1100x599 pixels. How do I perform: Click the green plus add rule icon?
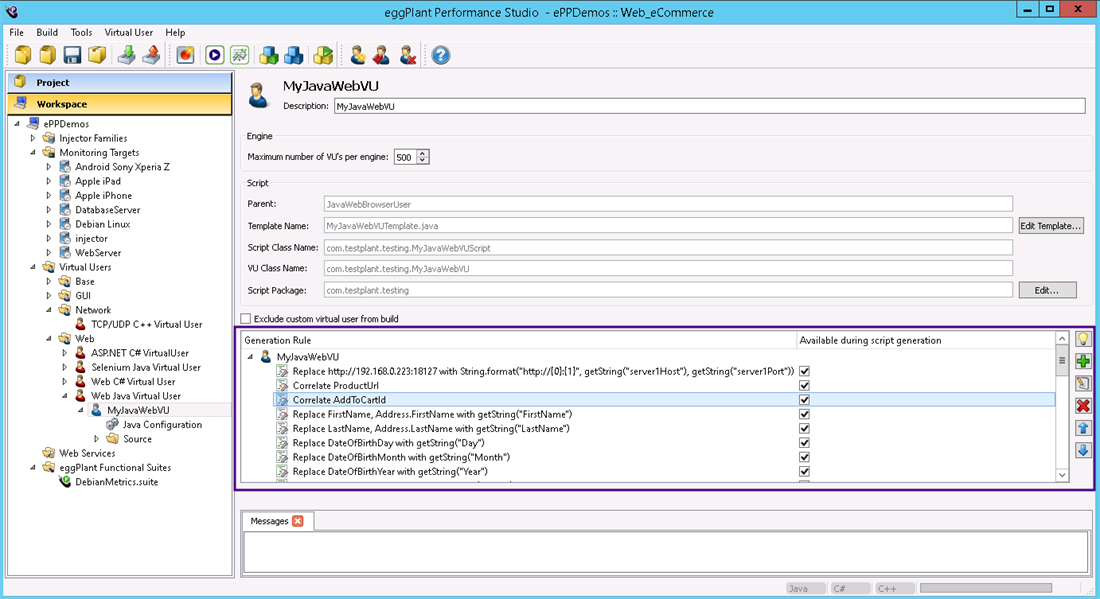pos(1082,361)
